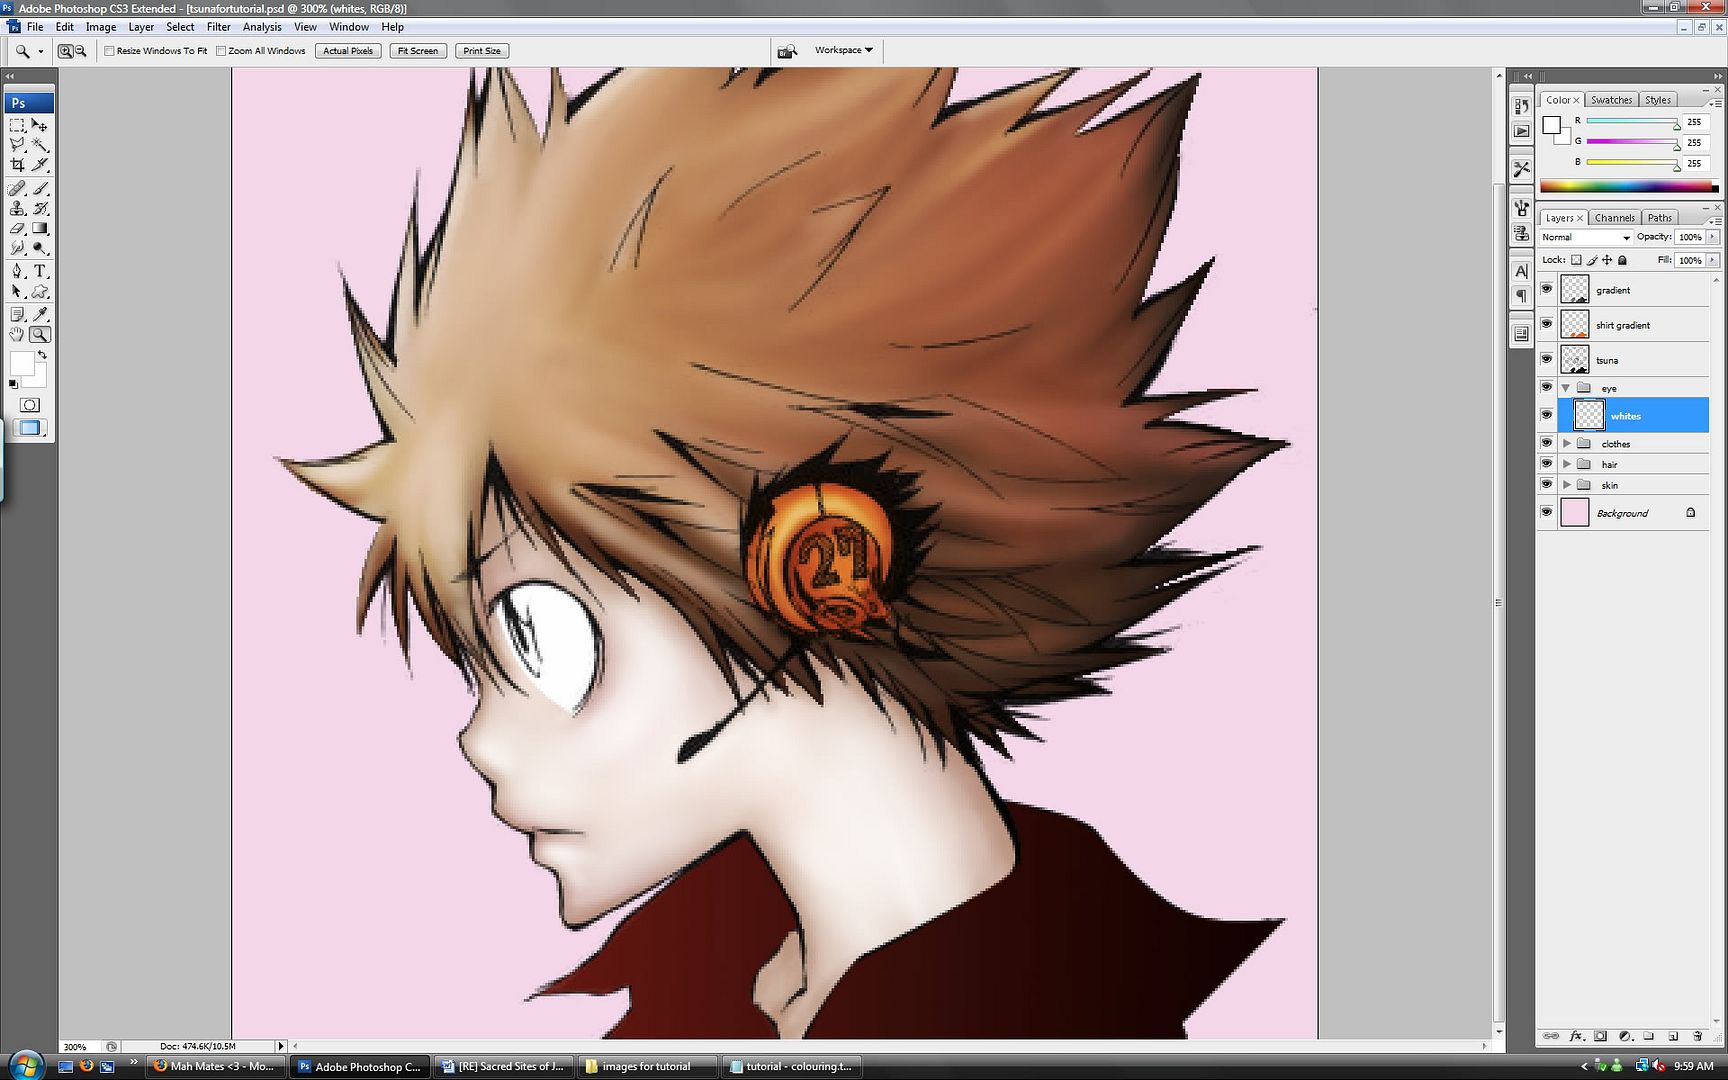
Task: Switch to Zoom Out mode in options bar
Action: pyautogui.click(x=81, y=51)
